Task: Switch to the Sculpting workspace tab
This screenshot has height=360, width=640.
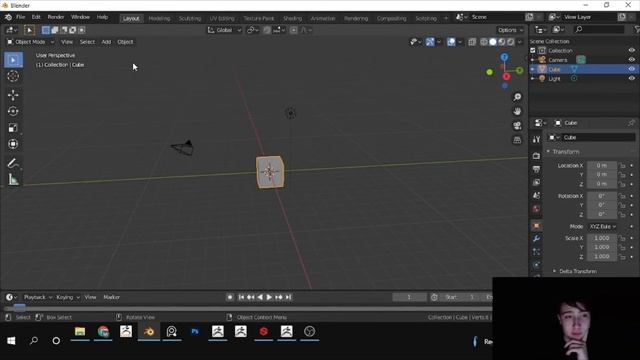Action: point(190,18)
